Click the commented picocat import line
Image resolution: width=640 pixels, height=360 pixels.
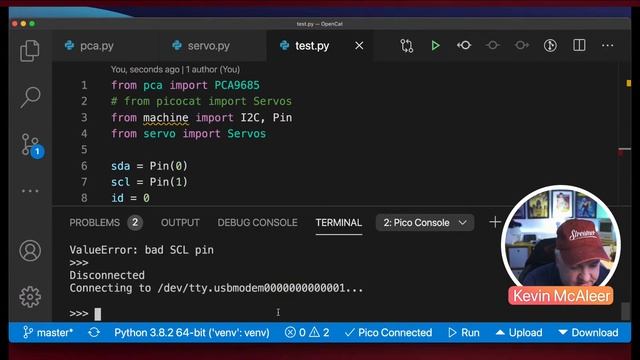click(x=201, y=101)
